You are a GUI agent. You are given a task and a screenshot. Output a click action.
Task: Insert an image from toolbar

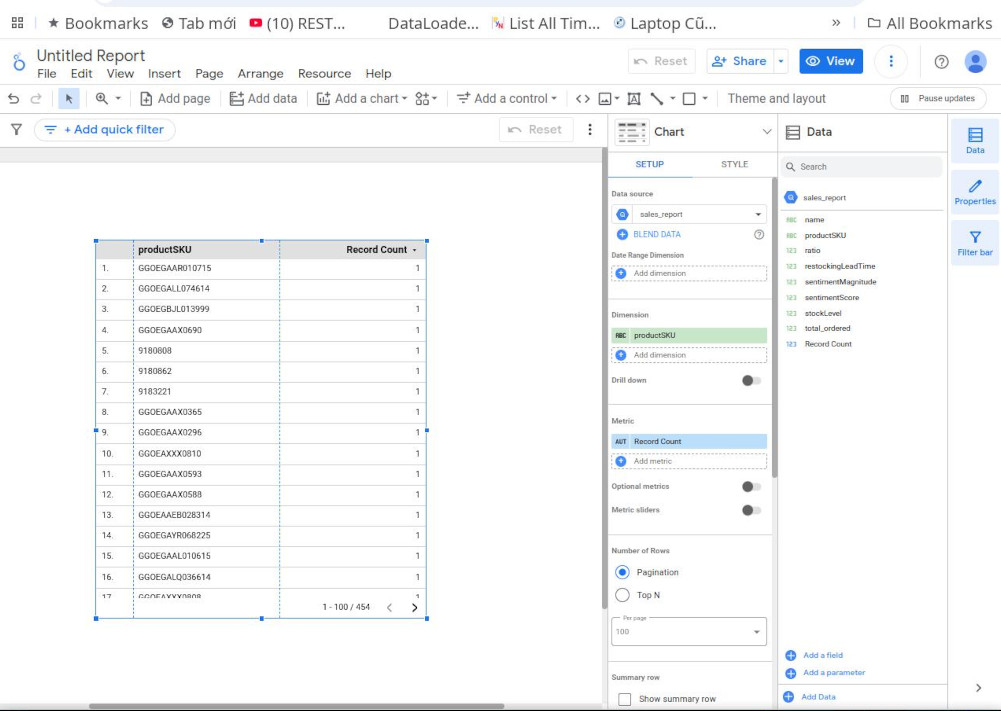pos(605,98)
